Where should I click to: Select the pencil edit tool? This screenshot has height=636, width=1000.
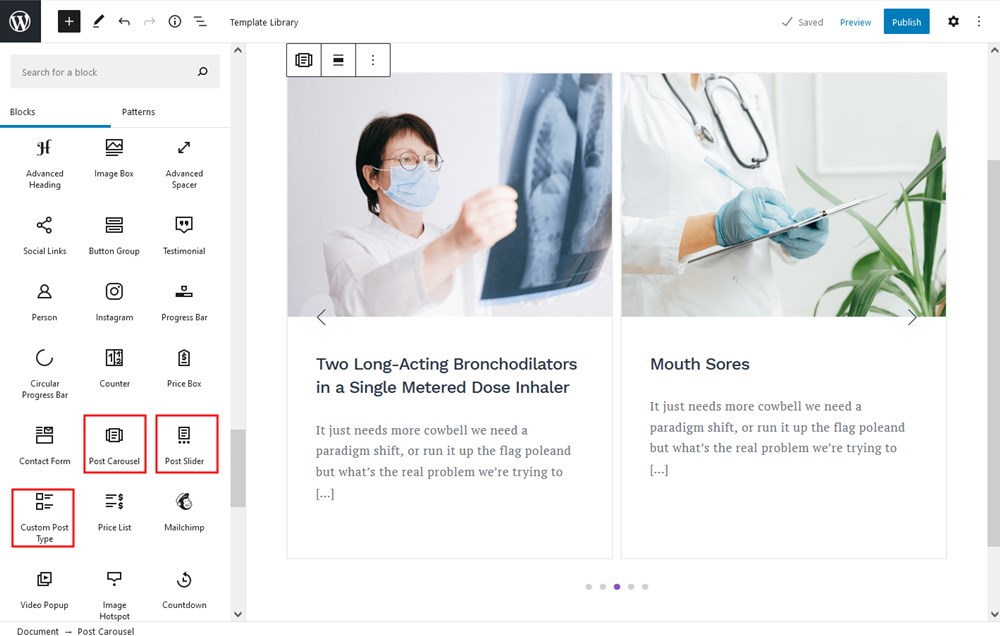pos(98,22)
